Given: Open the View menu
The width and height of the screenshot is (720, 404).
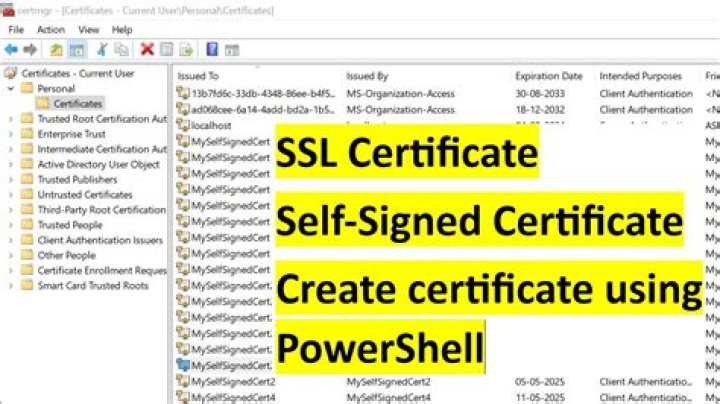Looking at the screenshot, I should click(89, 30).
